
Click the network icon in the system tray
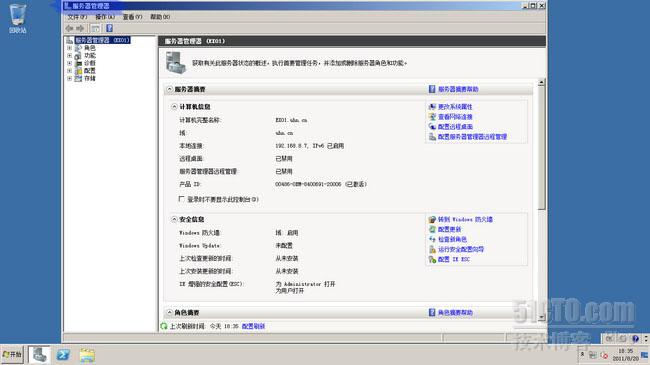tap(593, 355)
